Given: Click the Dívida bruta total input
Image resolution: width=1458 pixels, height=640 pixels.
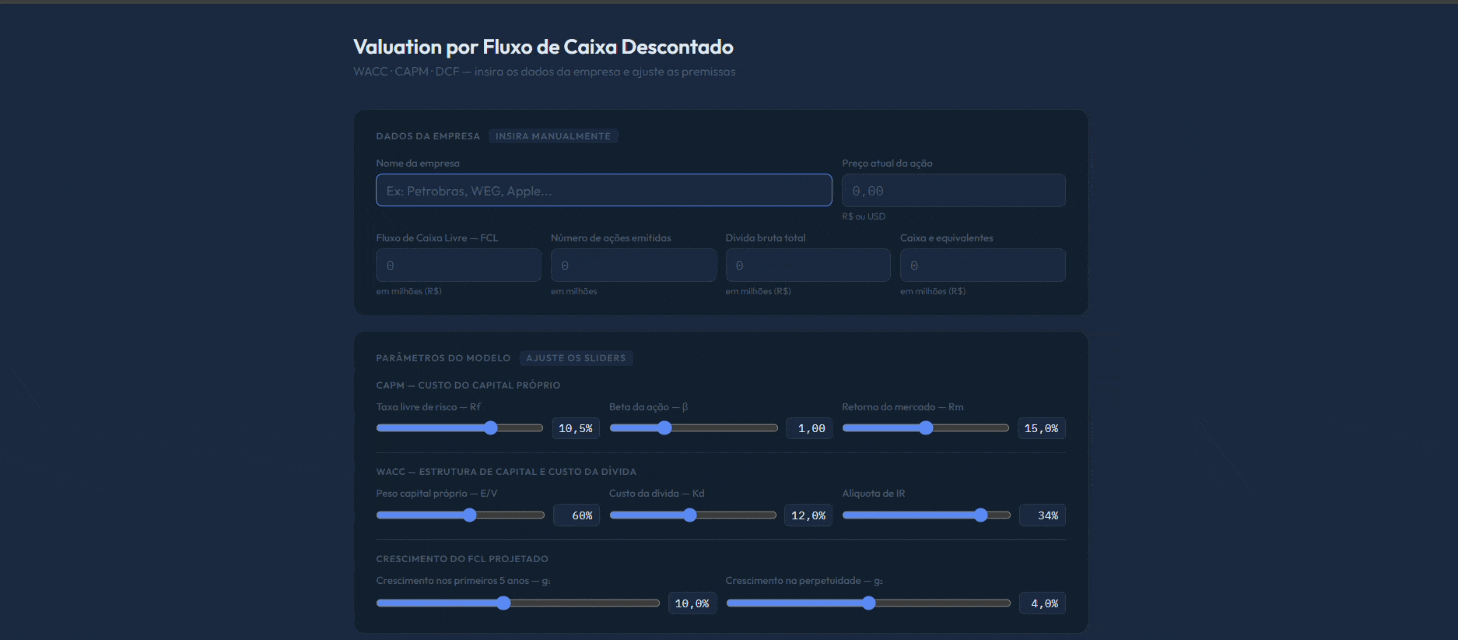Looking at the screenshot, I should 807,265.
